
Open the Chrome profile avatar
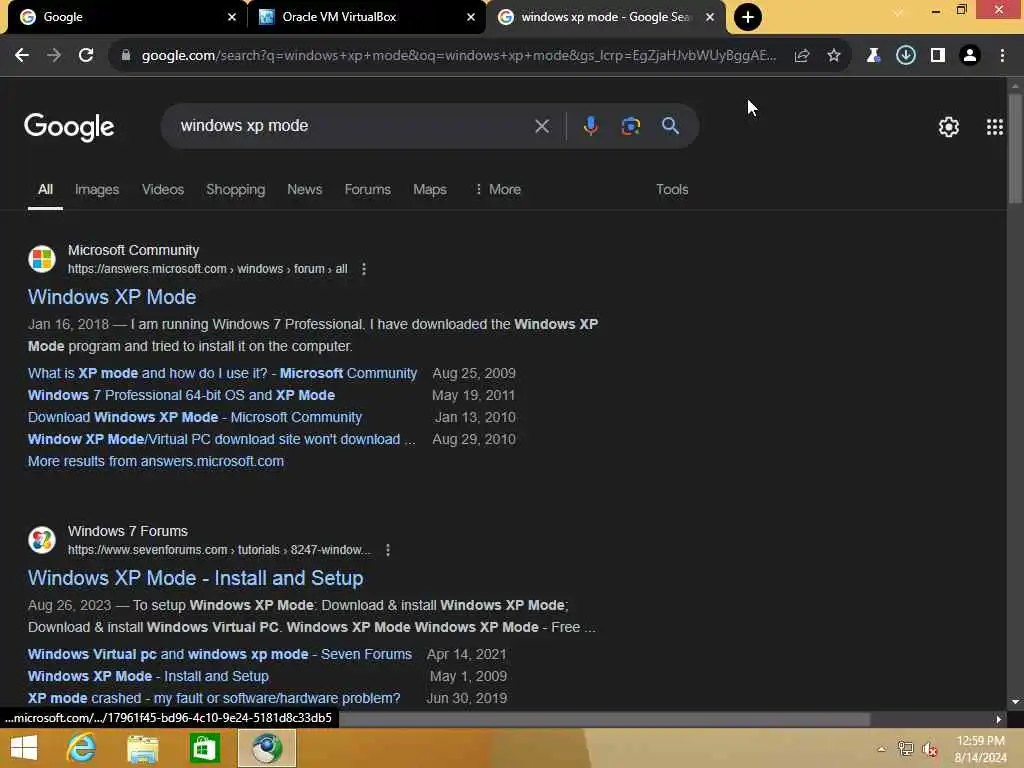[x=970, y=56]
